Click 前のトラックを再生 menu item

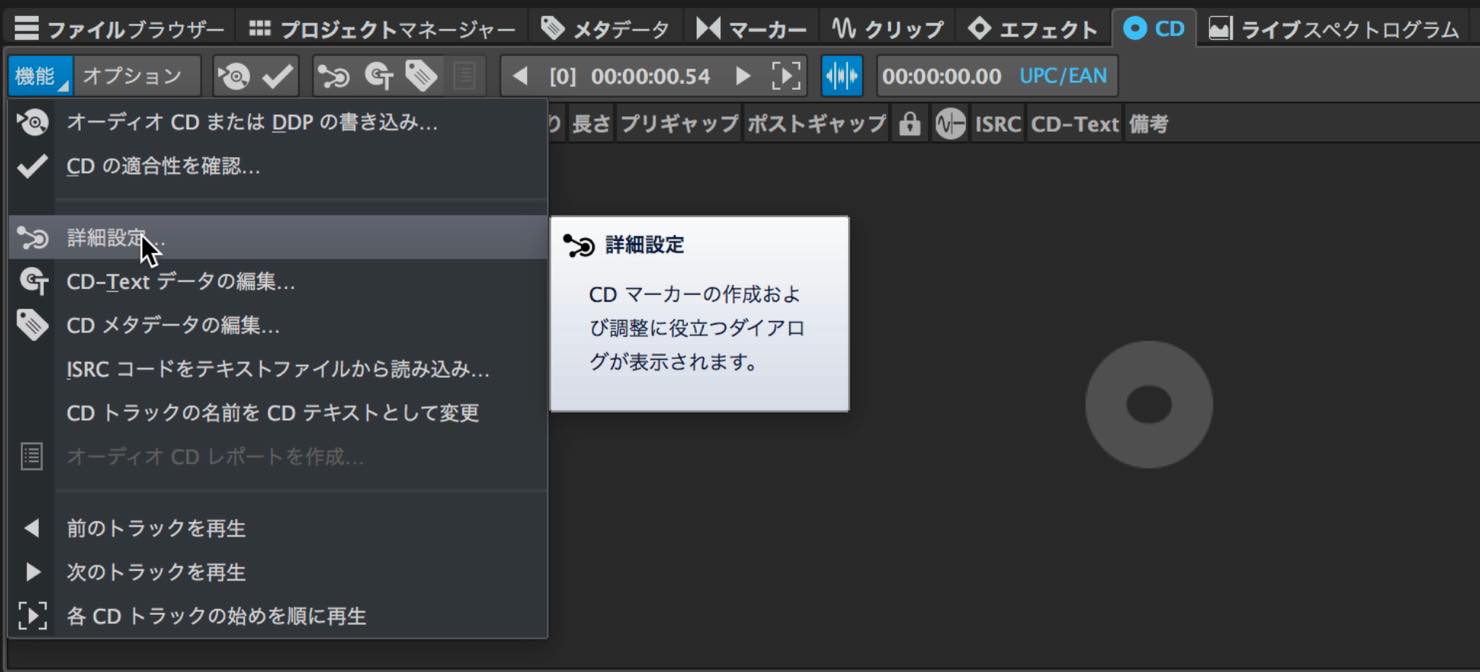click(x=278, y=528)
